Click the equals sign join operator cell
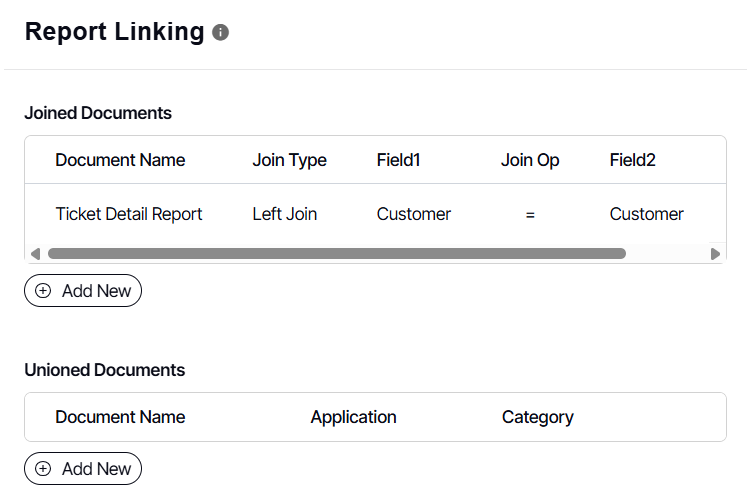This screenshot has height=499, width=751. point(530,214)
